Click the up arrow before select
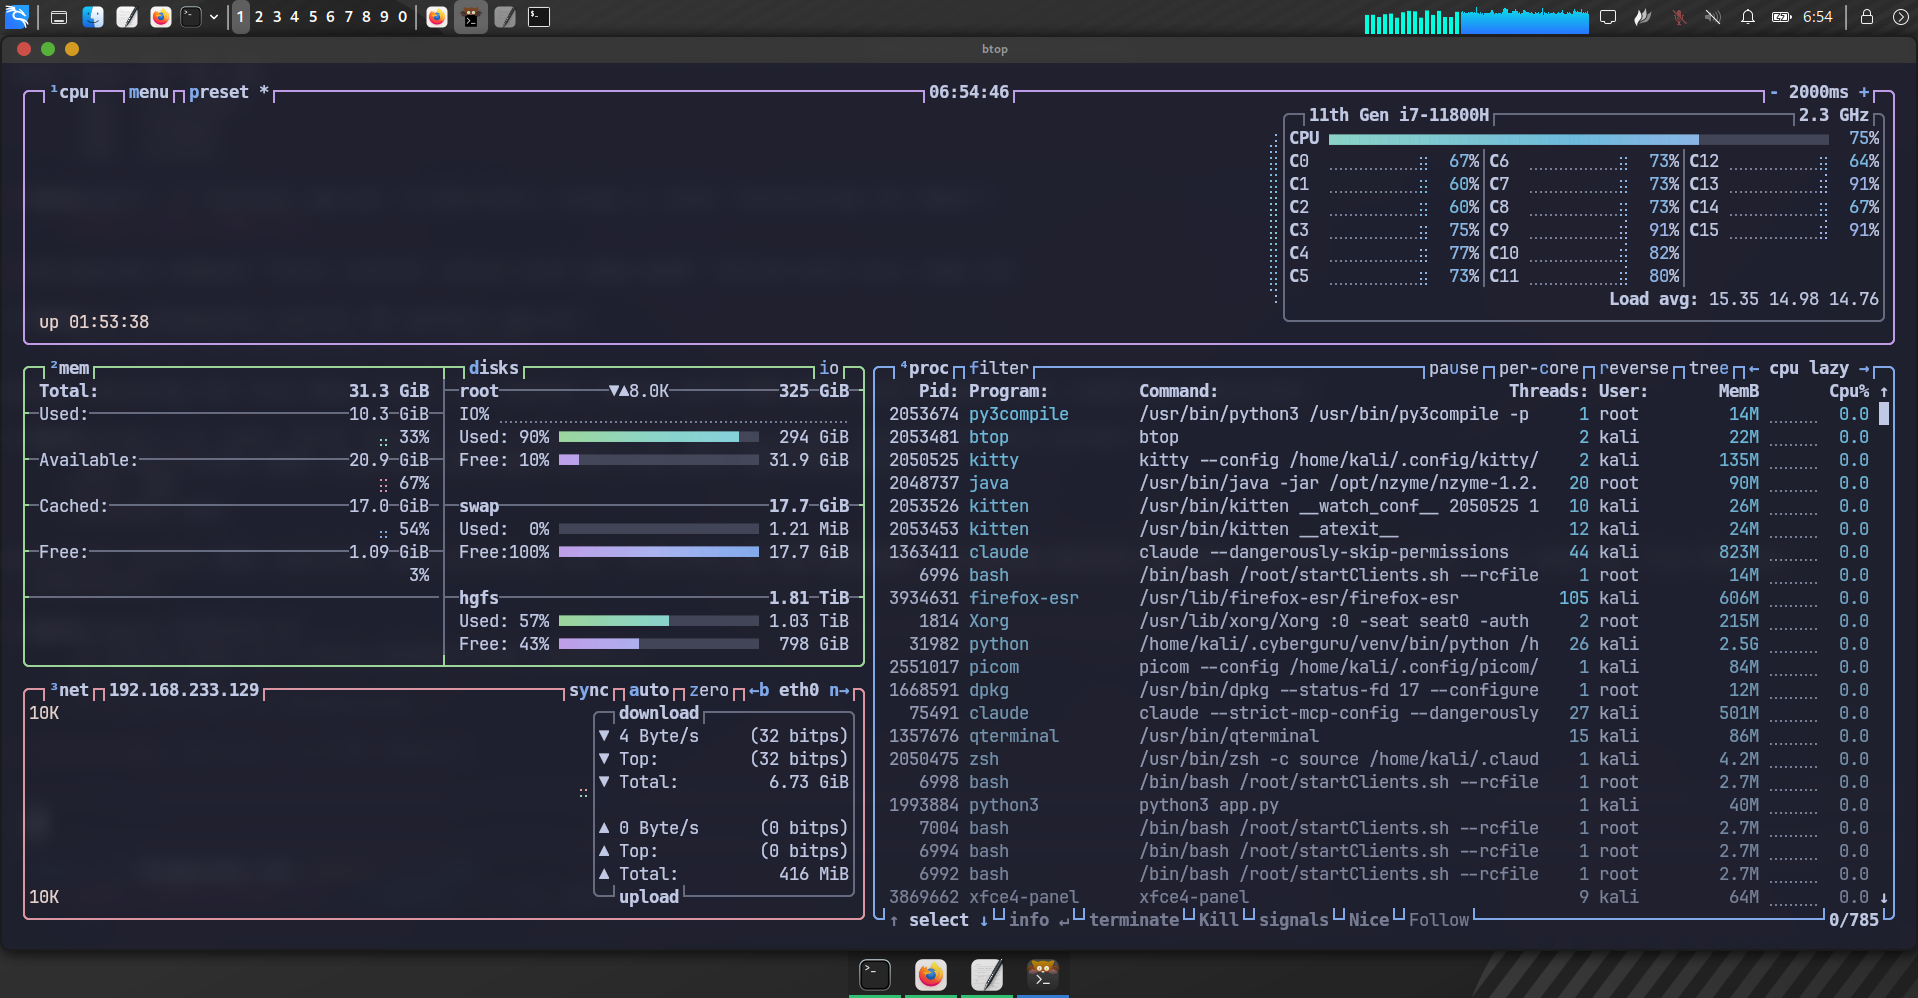 pyautogui.click(x=894, y=920)
